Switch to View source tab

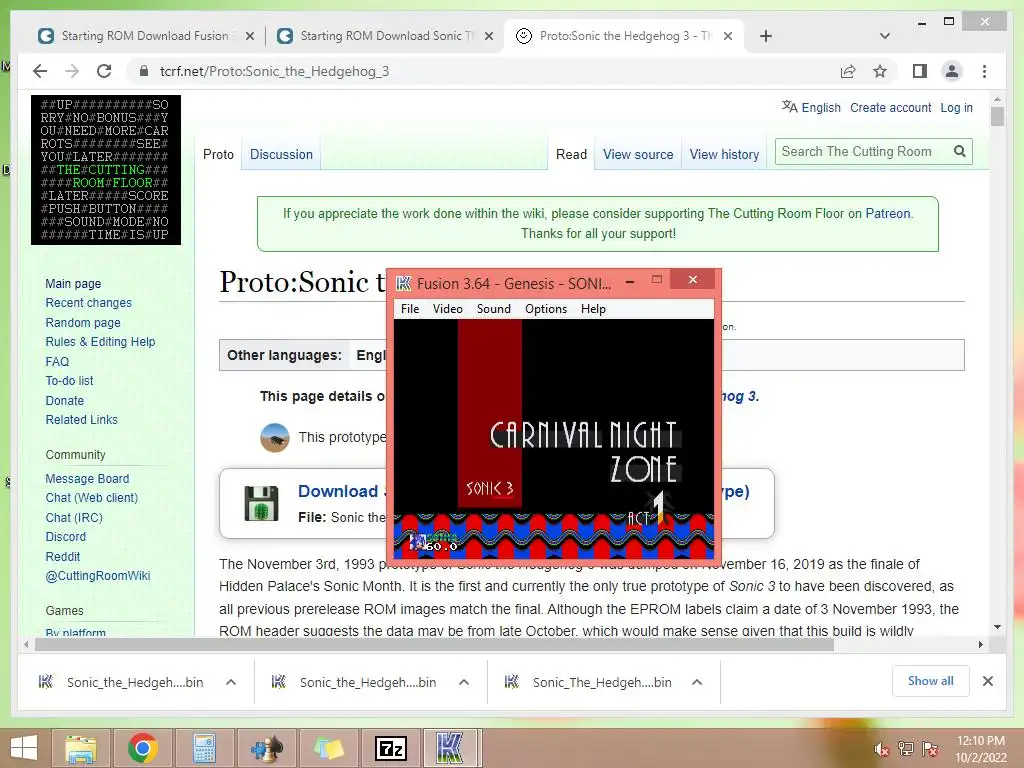tap(638, 154)
